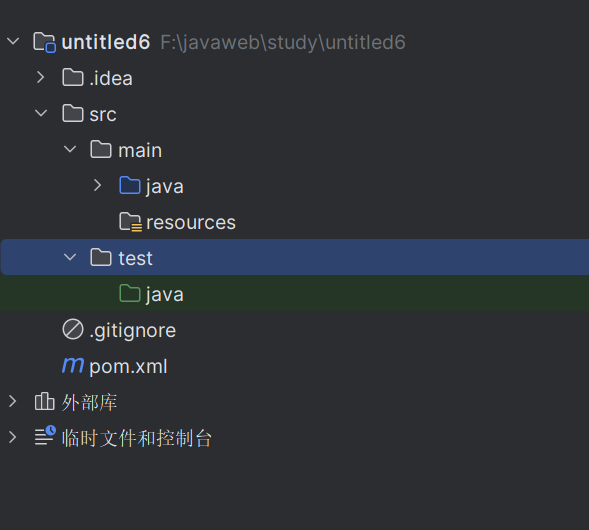Collapse the selected test folder

[70, 257]
